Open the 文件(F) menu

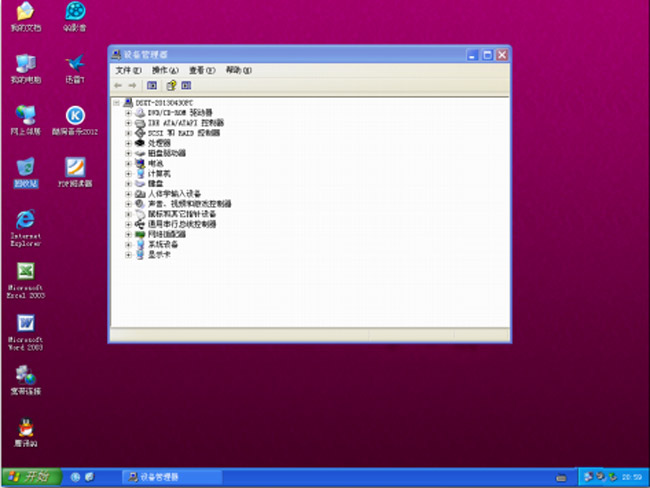tap(128, 70)
